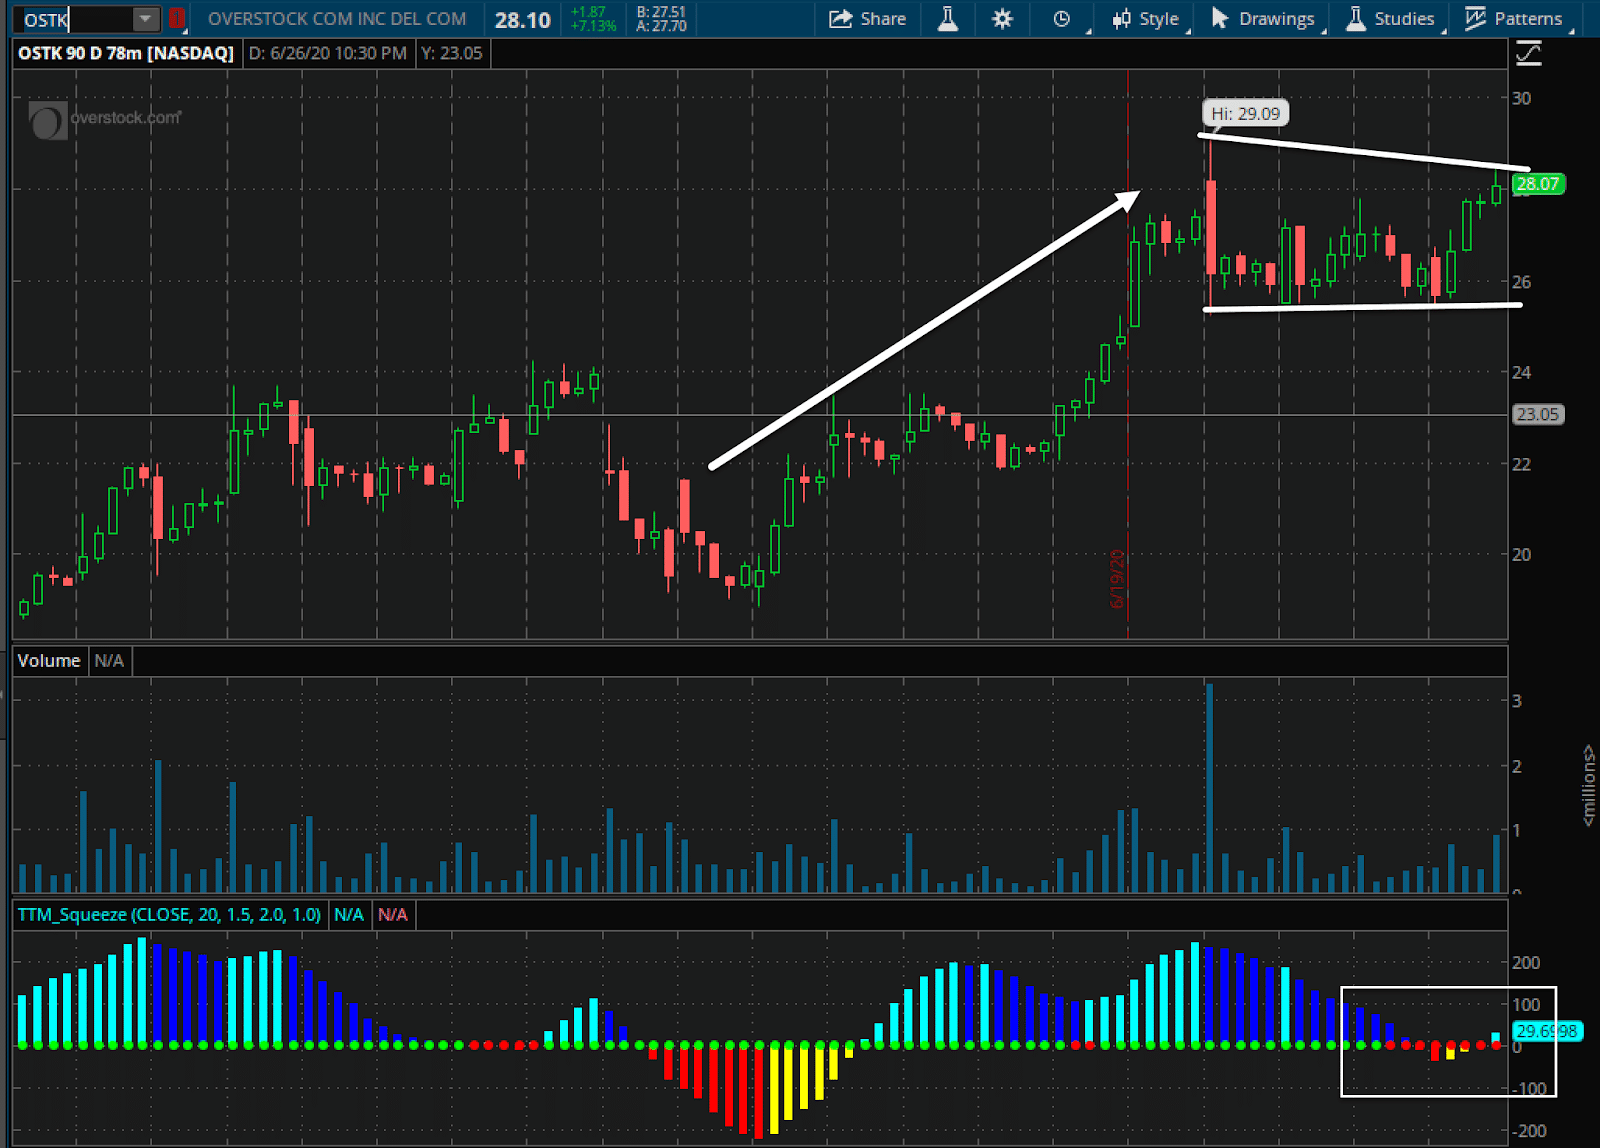Click the OSTK 90 D 78m [NASDAQ] chart title
1600x1148 pixels.
(126, 53)
